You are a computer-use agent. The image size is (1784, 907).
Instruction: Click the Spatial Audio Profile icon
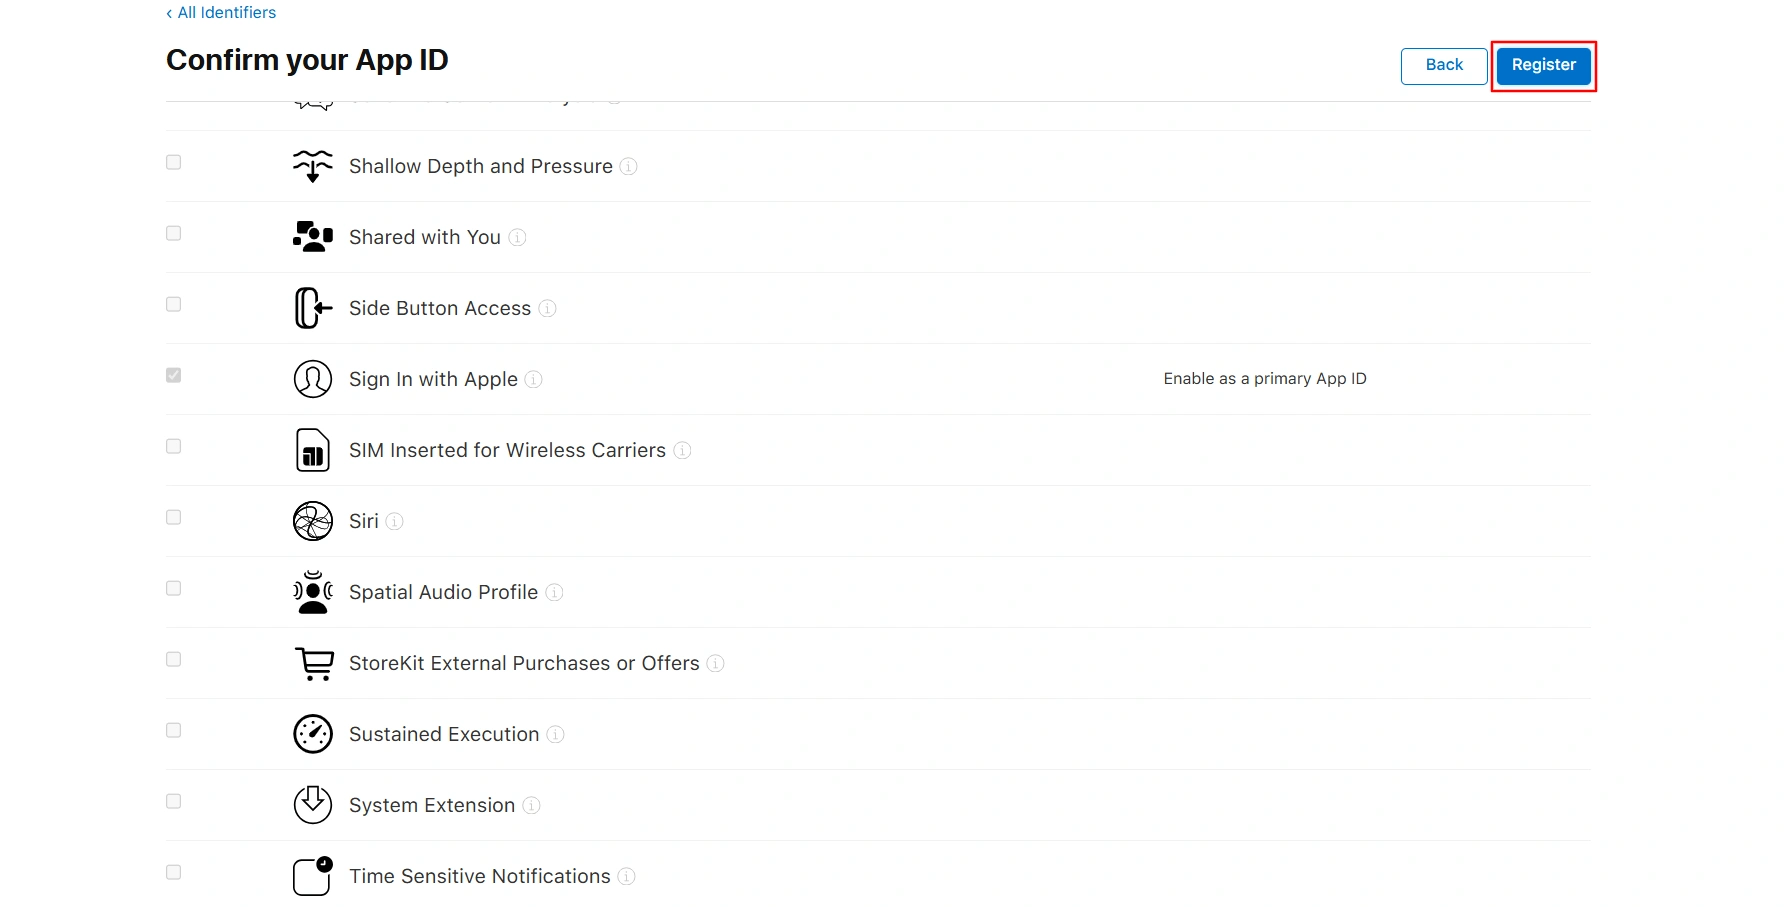point(313,592)
